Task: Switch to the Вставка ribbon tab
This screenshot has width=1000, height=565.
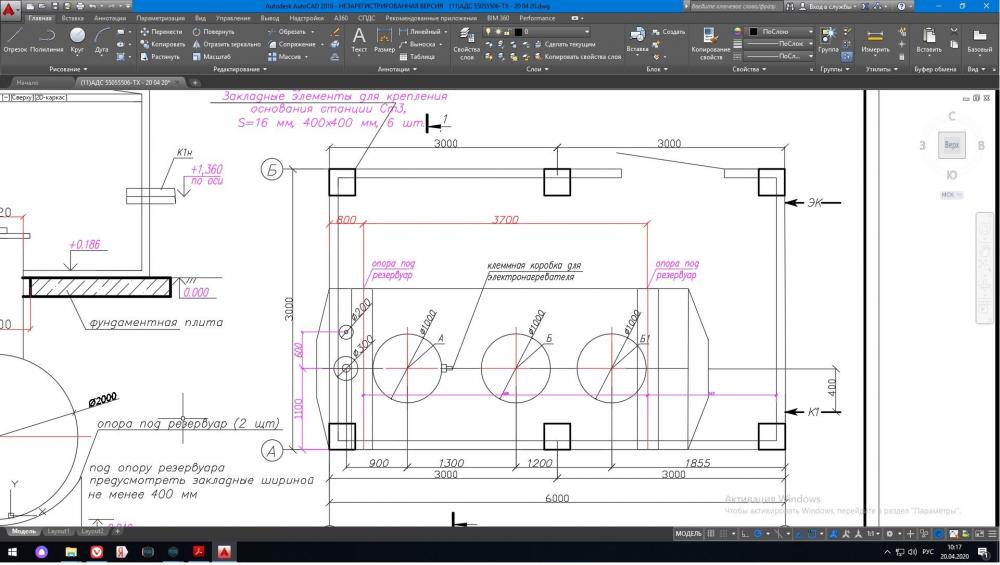Action: pyautogui.click(x=72, y=18)
